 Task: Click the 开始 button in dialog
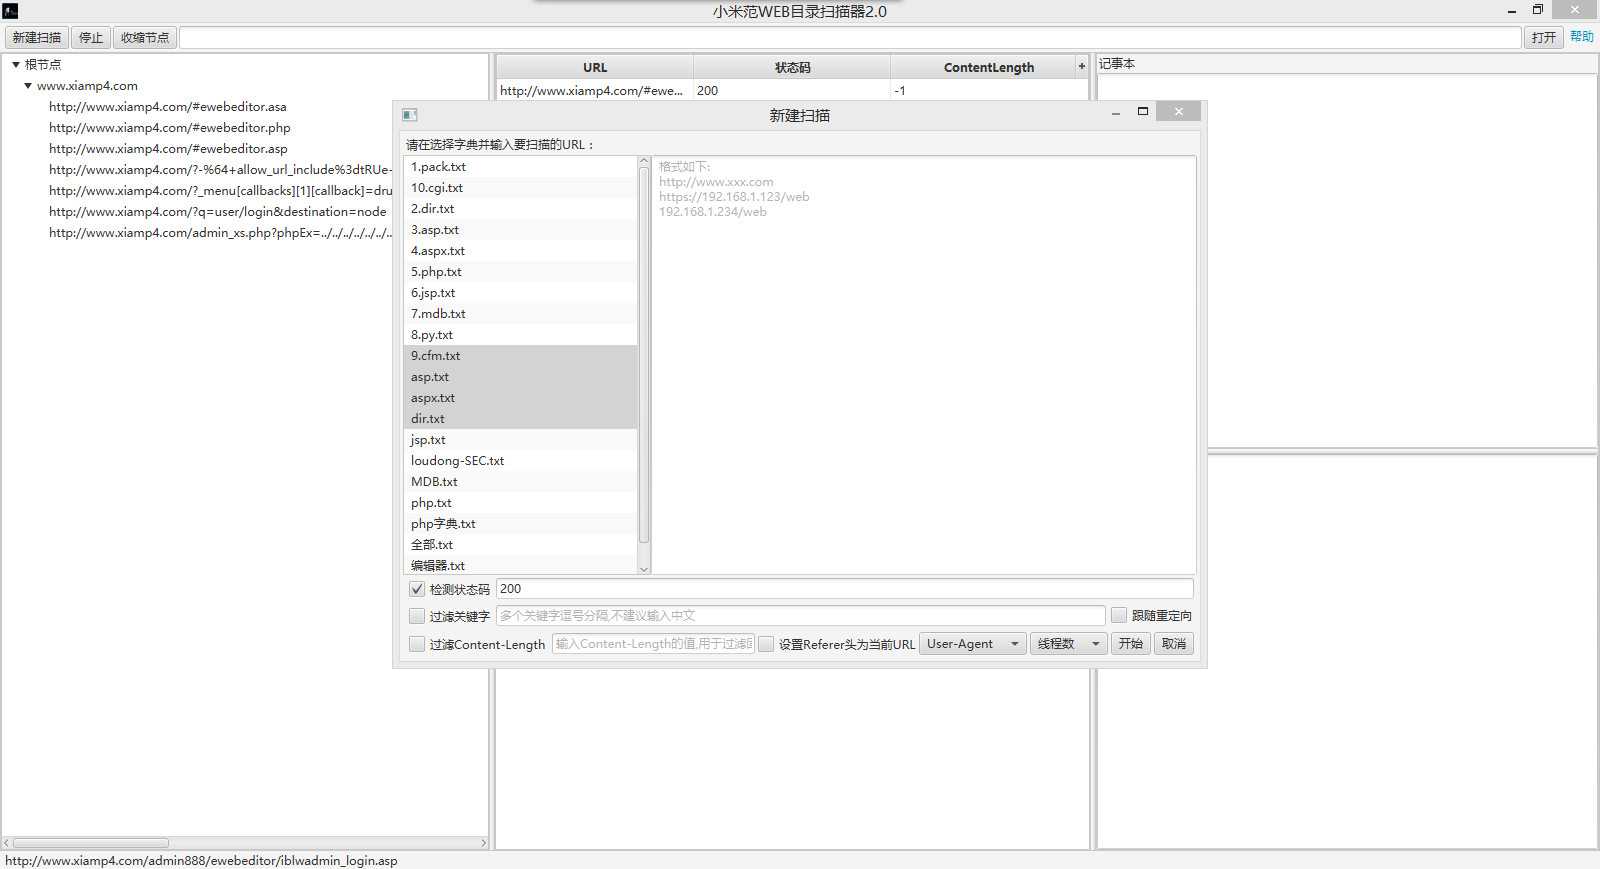1130,644
